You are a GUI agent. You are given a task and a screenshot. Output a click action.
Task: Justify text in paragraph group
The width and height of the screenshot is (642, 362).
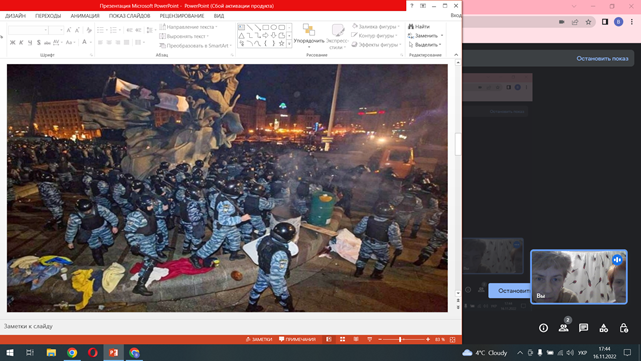point(127,42)
